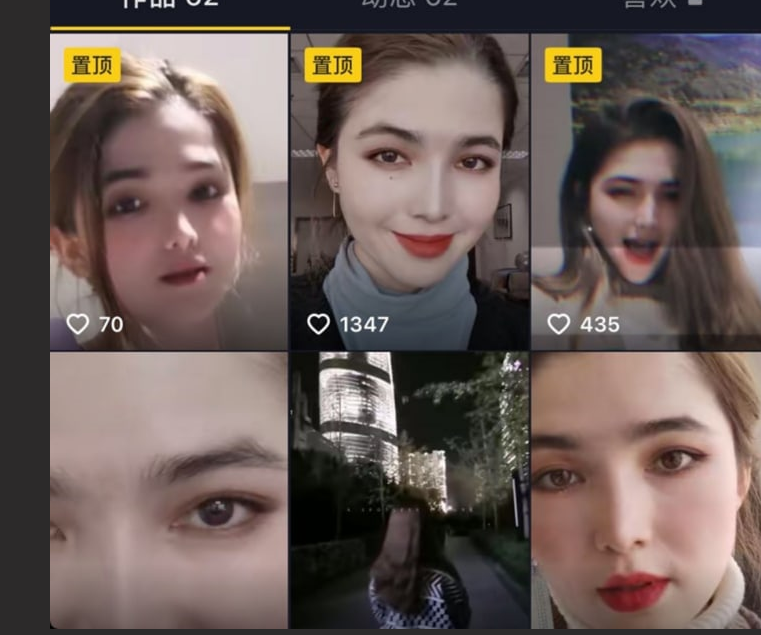Image resolution: width=761 pixels, height=635 pixels.
Task: Open the bottom-right red lipstick video
Action: point(646,490)
